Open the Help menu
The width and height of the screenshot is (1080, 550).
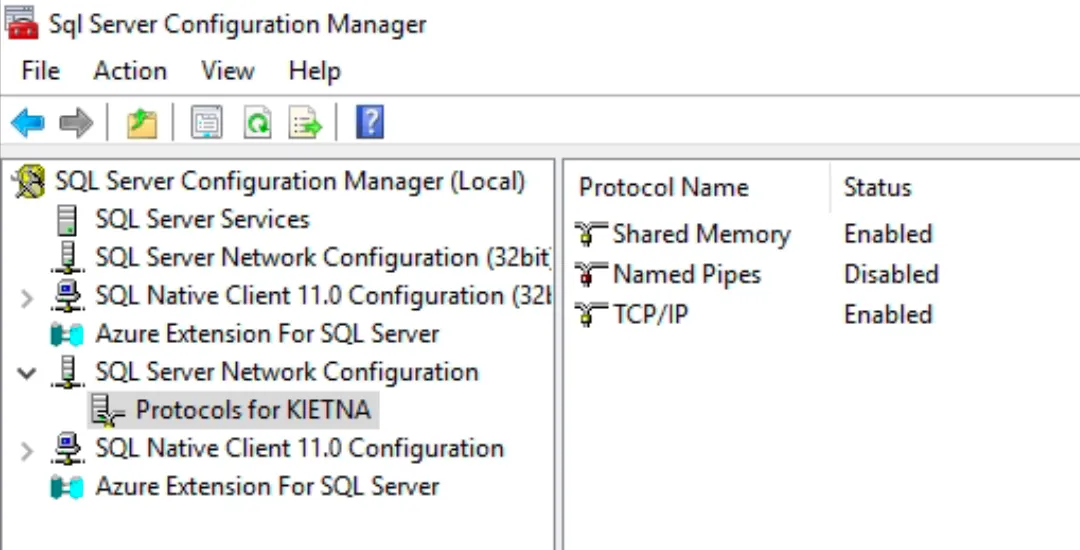click(x=315, y=71)
